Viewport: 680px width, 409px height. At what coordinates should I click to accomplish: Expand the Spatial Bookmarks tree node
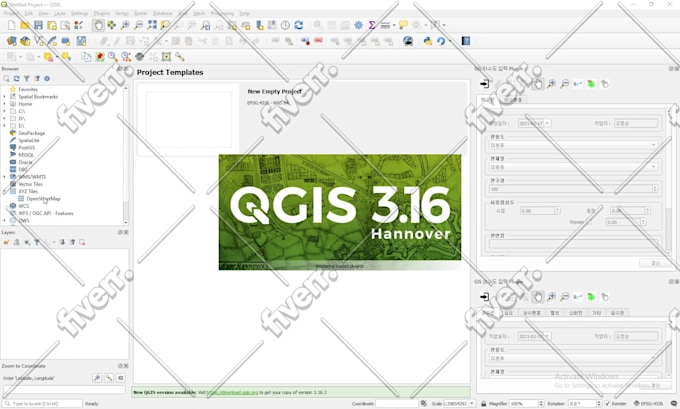[x=4, y=97]
